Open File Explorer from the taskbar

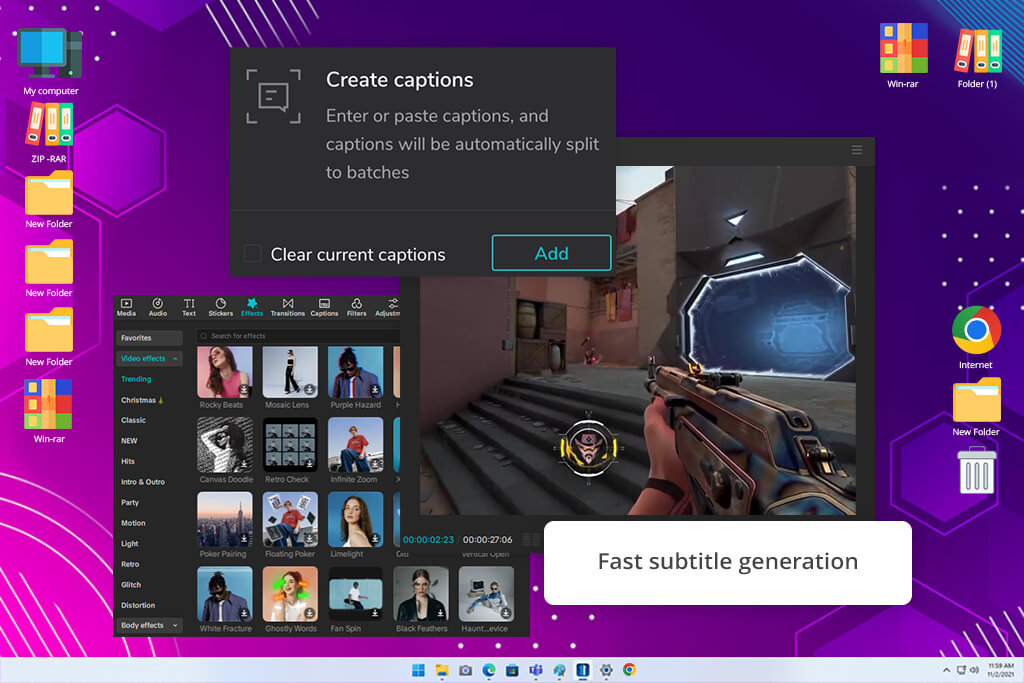click(442, 670)
